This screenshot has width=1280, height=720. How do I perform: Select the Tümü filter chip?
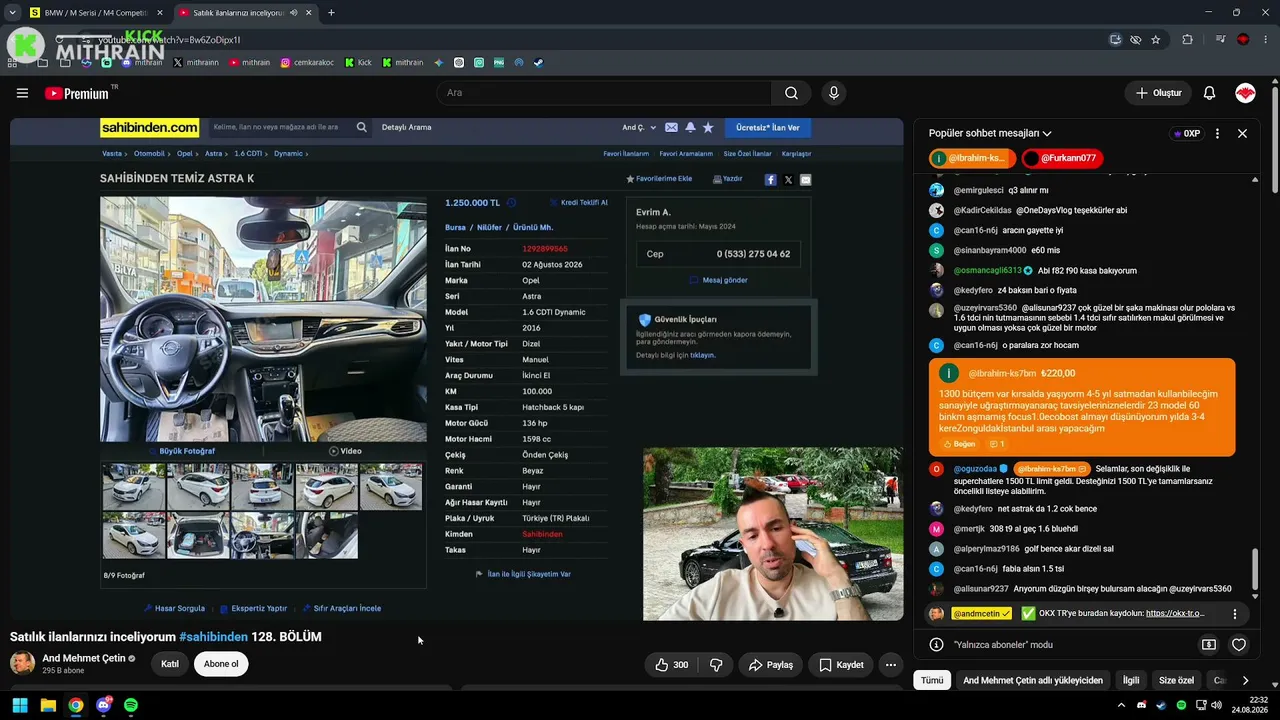pyautogui.click(x=932, y=680)
